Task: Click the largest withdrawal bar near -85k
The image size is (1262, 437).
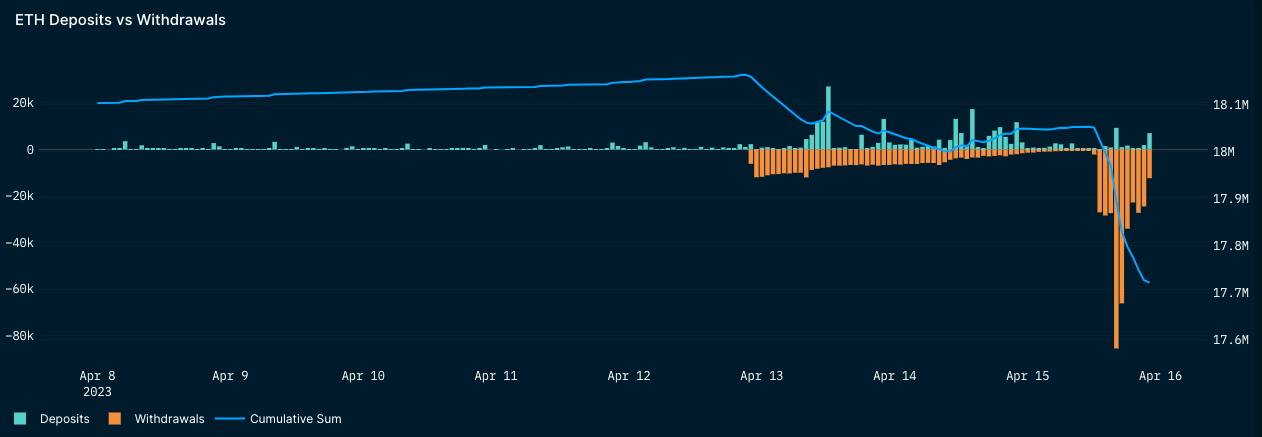Action: click(1116, 249)
